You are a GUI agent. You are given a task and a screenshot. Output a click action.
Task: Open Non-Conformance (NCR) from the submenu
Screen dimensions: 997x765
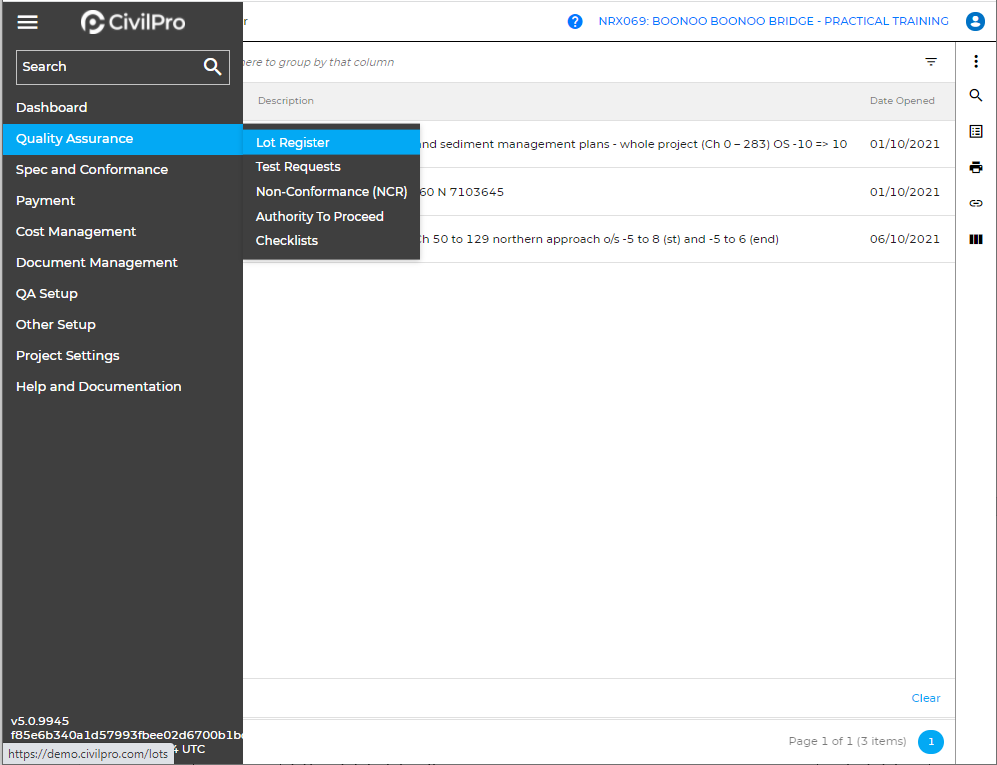coord(331,192)
